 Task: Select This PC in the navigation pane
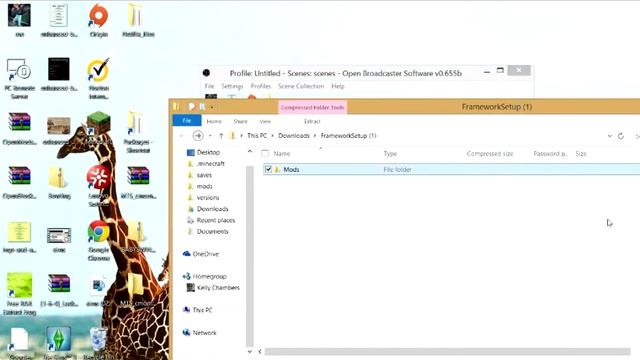coord(198,310)
